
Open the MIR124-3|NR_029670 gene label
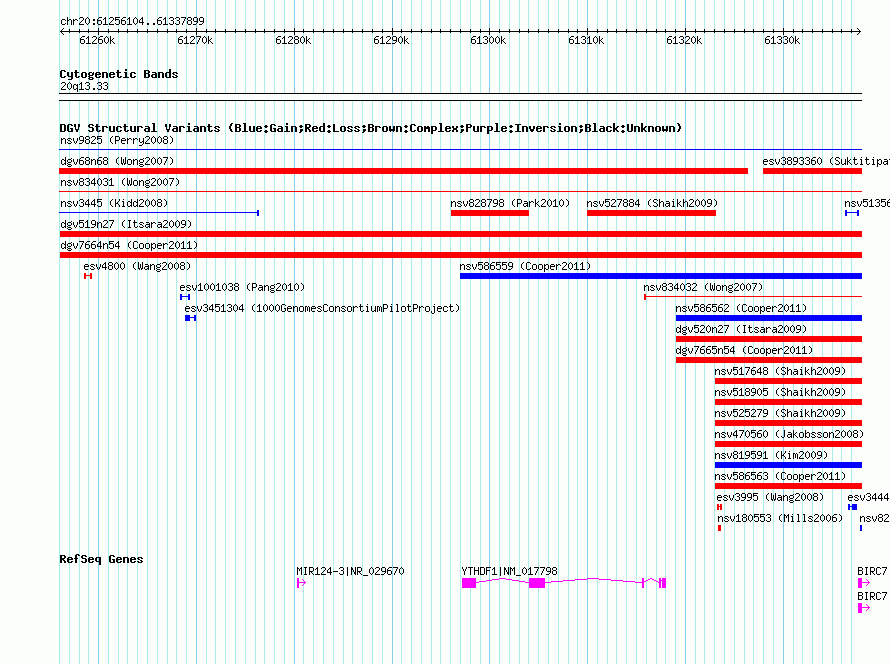pos(350,571)
